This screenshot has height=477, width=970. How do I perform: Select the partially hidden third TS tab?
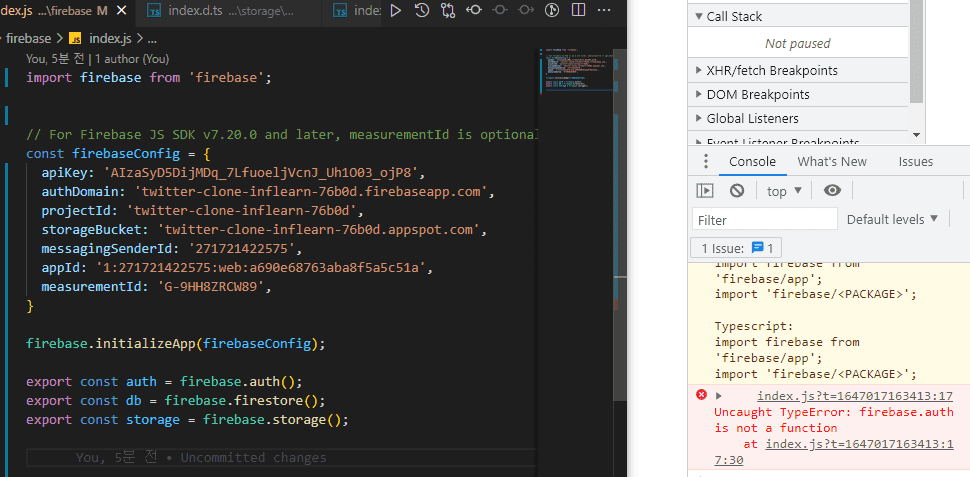point(356,11)
